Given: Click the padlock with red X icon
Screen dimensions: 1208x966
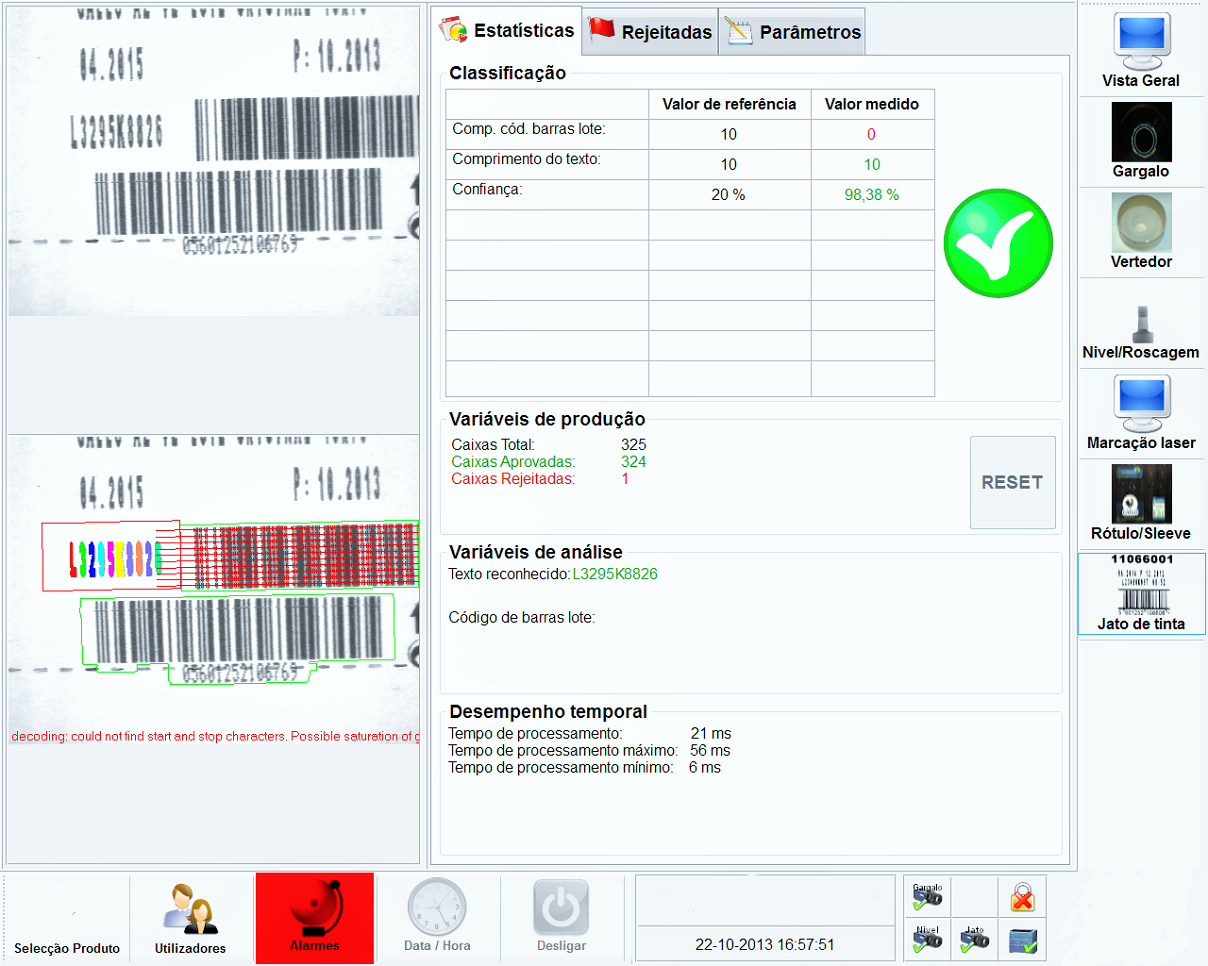Looking at the screenshot, I should tap(1022, 896).
